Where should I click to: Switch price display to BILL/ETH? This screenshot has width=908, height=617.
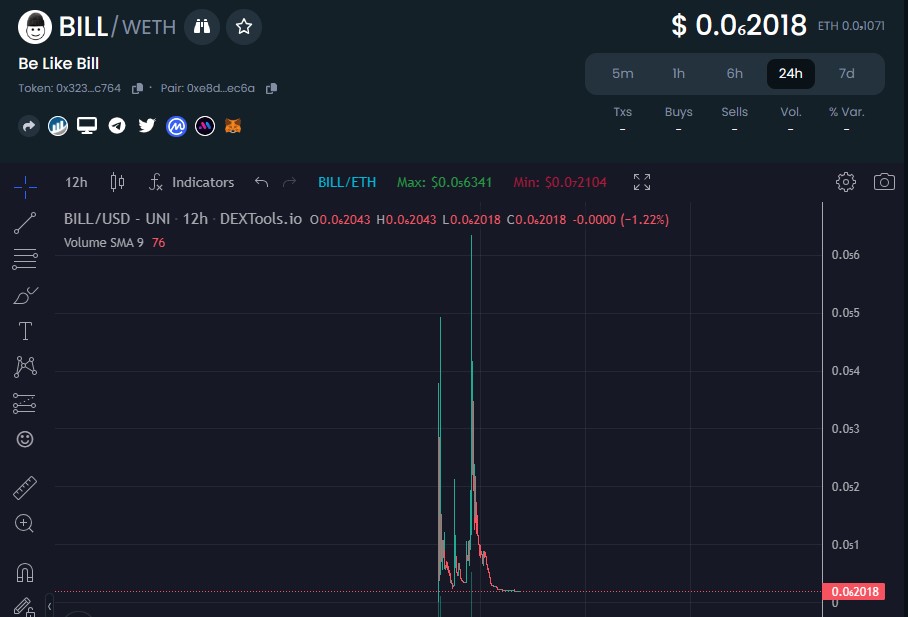click(347, 182)
